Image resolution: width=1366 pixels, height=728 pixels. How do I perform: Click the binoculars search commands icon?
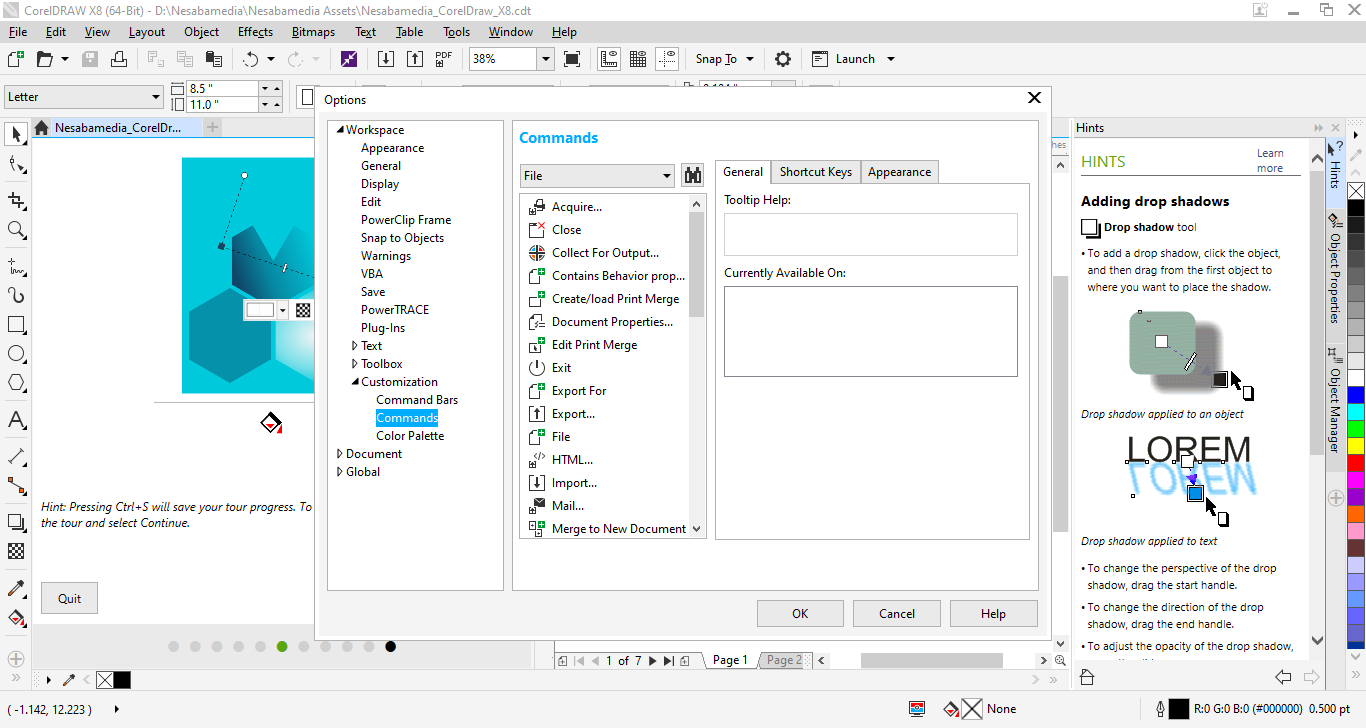[x=692, y=176]
